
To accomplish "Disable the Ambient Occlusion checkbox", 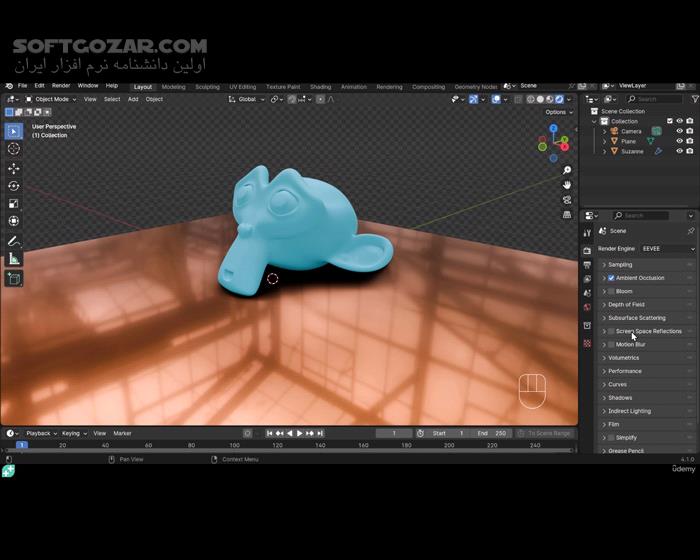I will (x=611, y=278).
